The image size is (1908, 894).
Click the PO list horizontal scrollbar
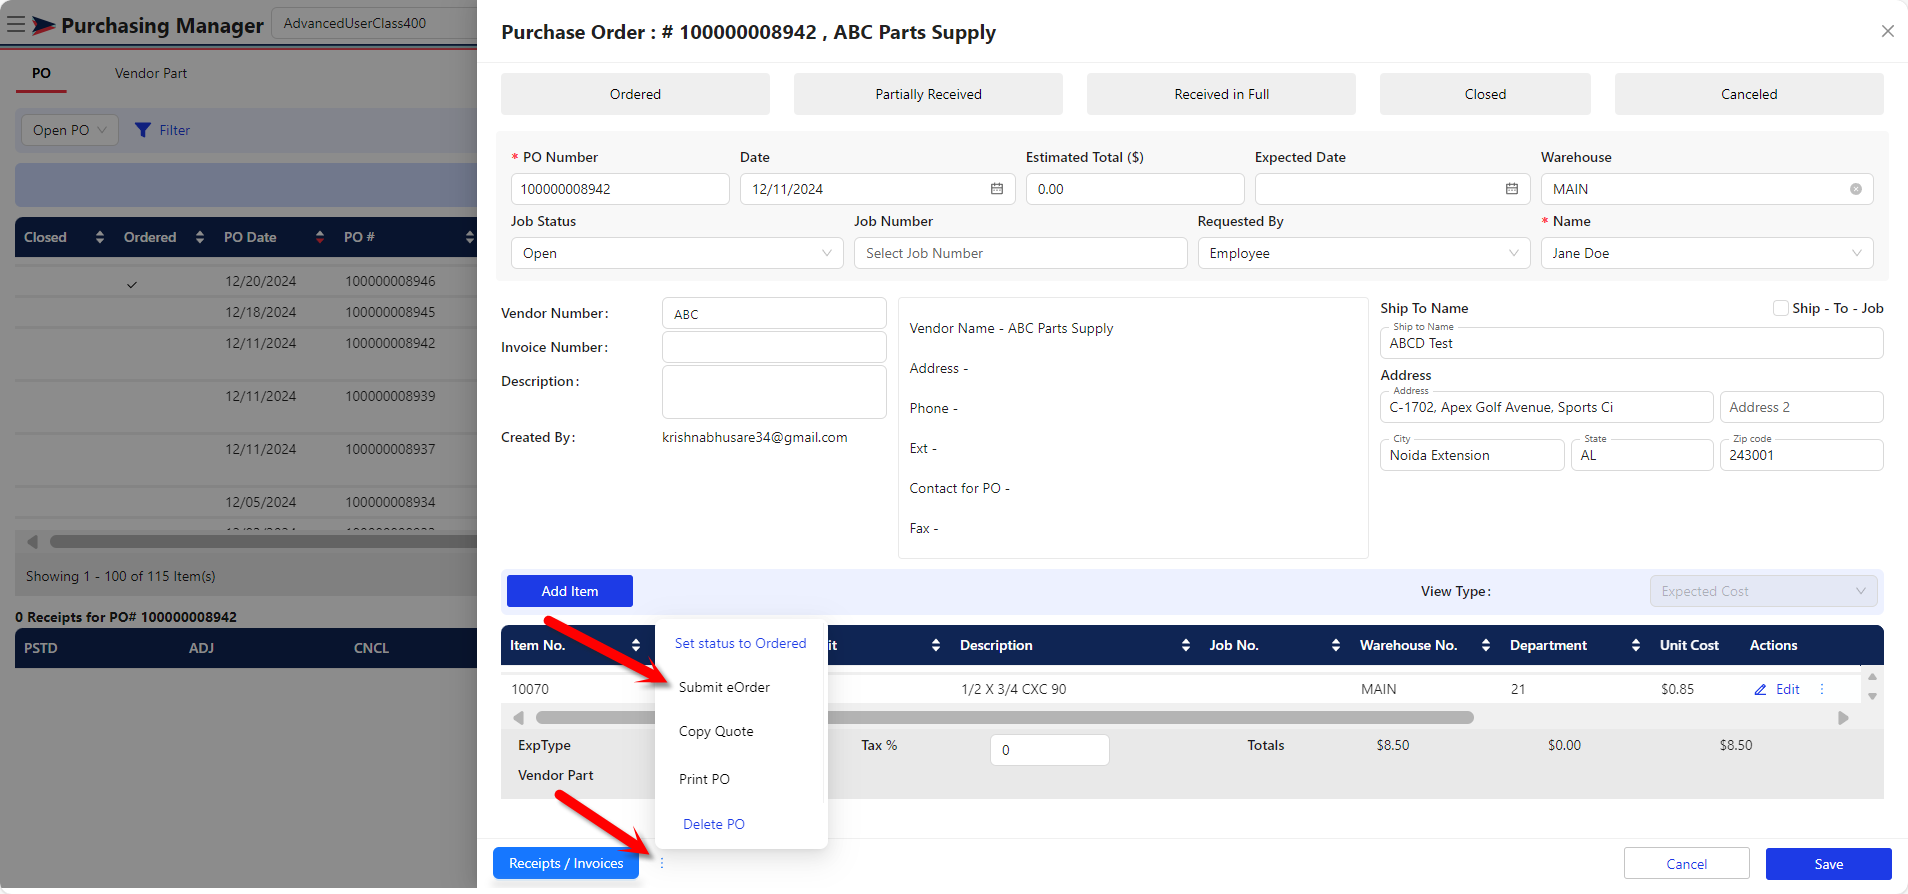point(263,541)
